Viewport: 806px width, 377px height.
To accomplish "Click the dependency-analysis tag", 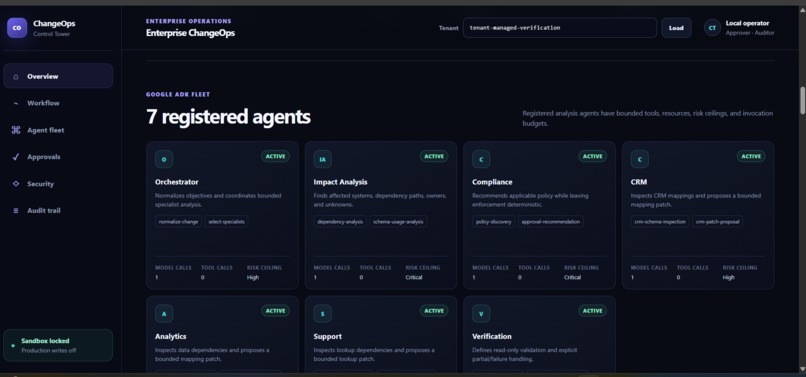I will click(x=340, y=222).
